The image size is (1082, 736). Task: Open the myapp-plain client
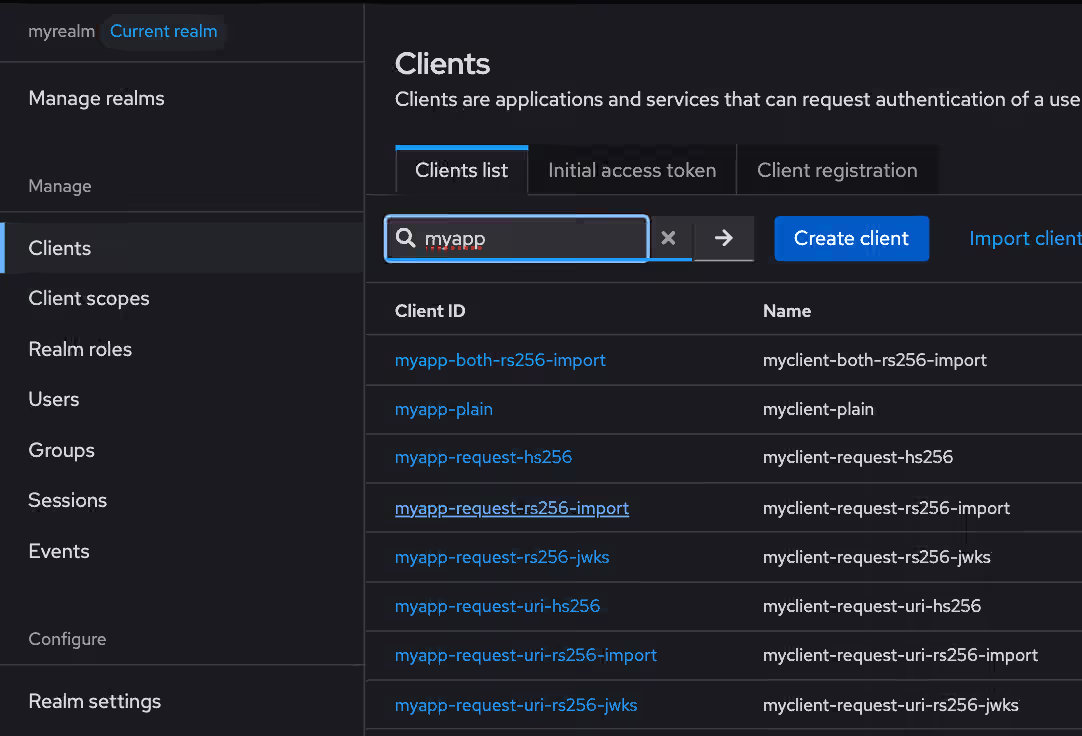(x=444, y=410)
